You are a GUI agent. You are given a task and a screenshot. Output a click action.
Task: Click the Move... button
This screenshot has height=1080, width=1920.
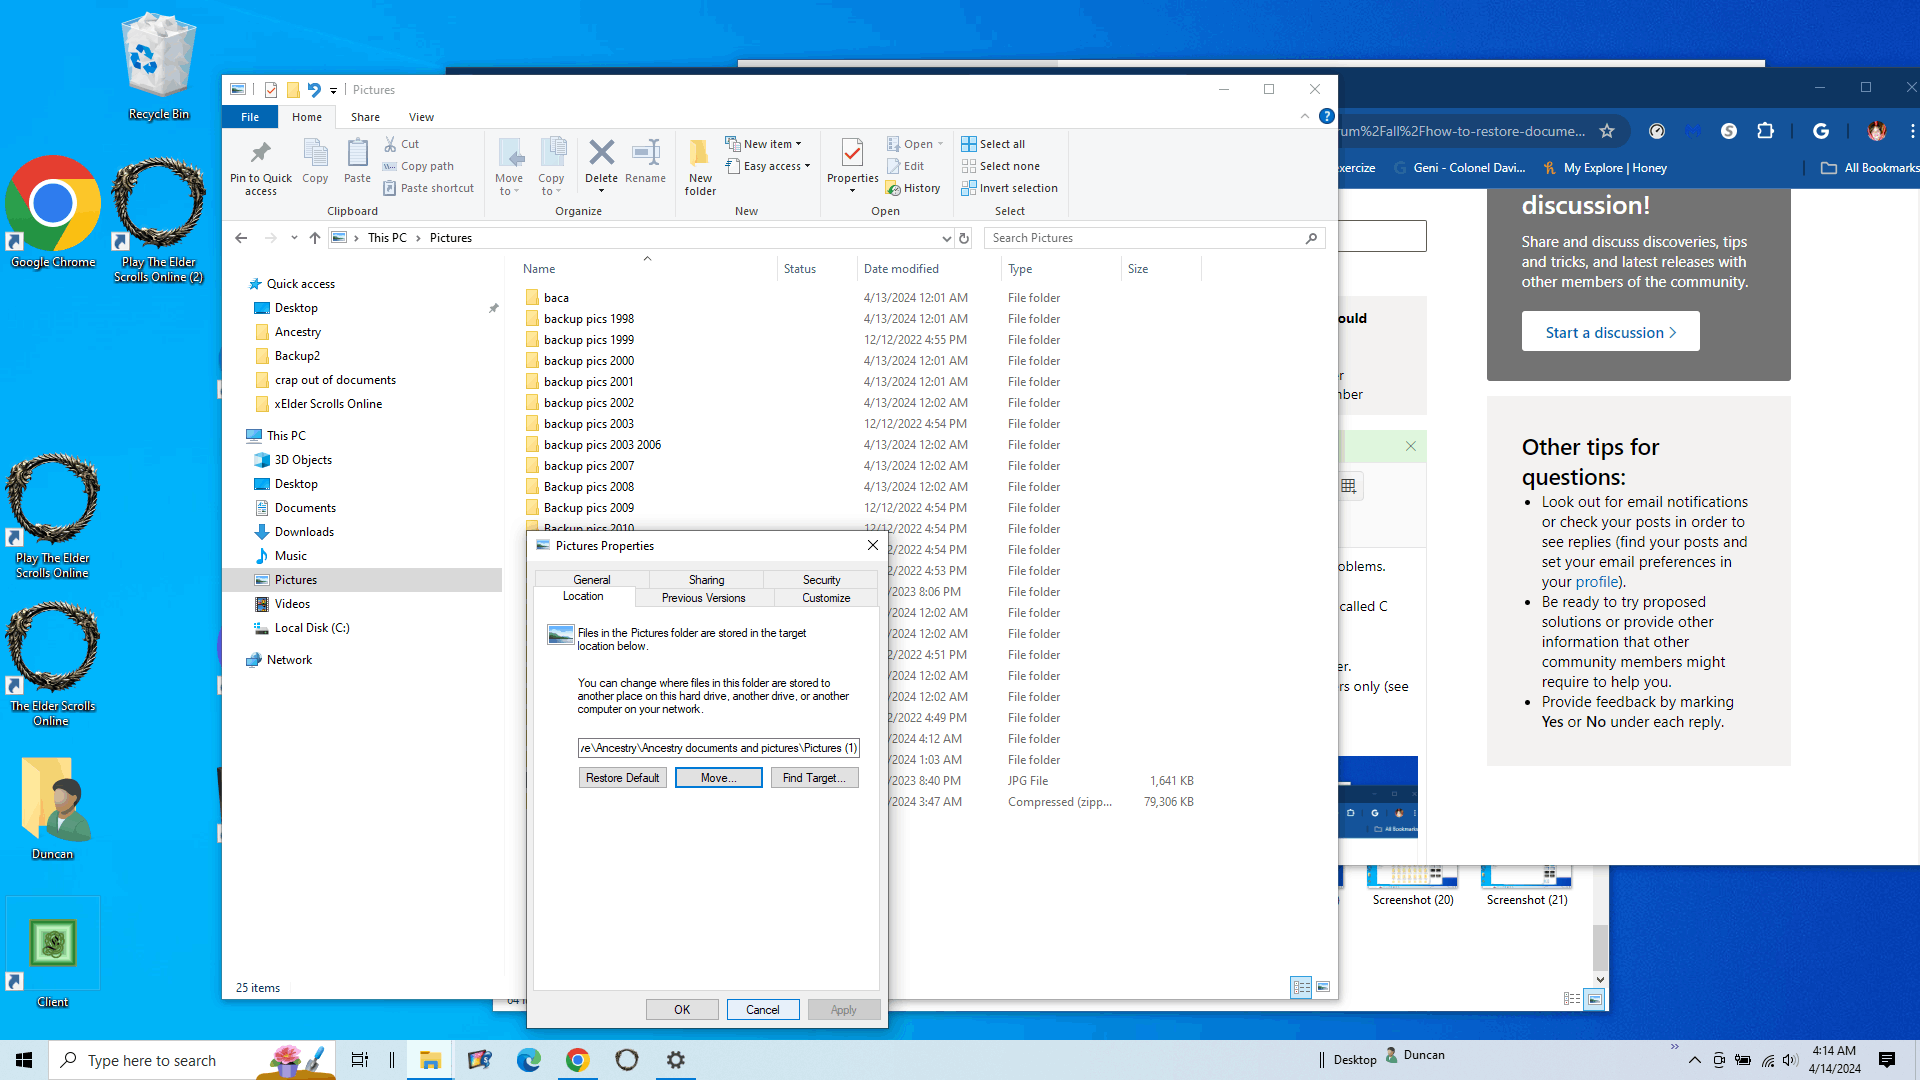tap(718, 778)
